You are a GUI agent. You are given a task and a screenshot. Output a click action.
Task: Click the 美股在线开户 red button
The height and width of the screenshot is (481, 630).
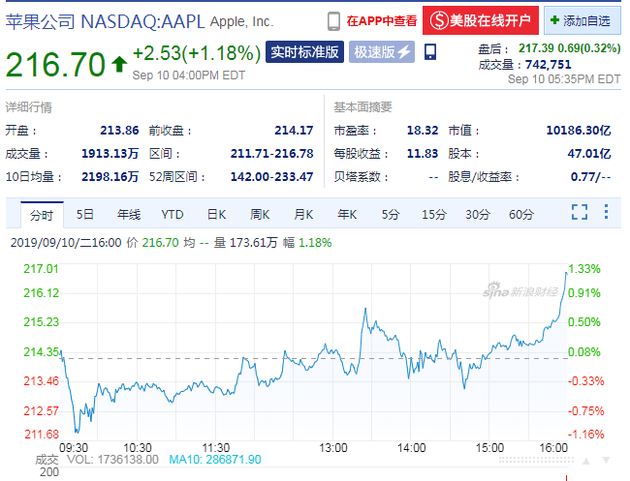(481, 20)
